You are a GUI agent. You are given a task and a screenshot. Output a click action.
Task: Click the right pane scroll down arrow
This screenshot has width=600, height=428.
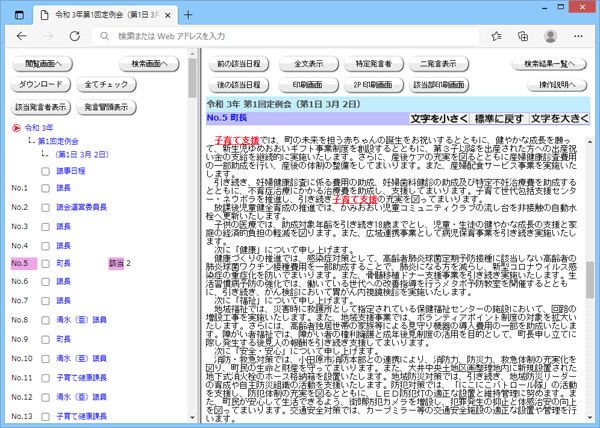click(590, 418)
